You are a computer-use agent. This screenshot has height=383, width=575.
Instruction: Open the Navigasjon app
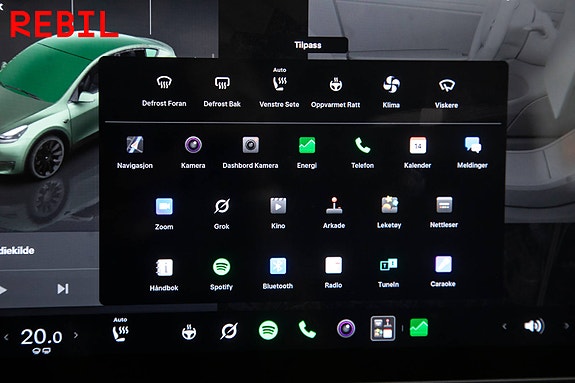(135, 152)
